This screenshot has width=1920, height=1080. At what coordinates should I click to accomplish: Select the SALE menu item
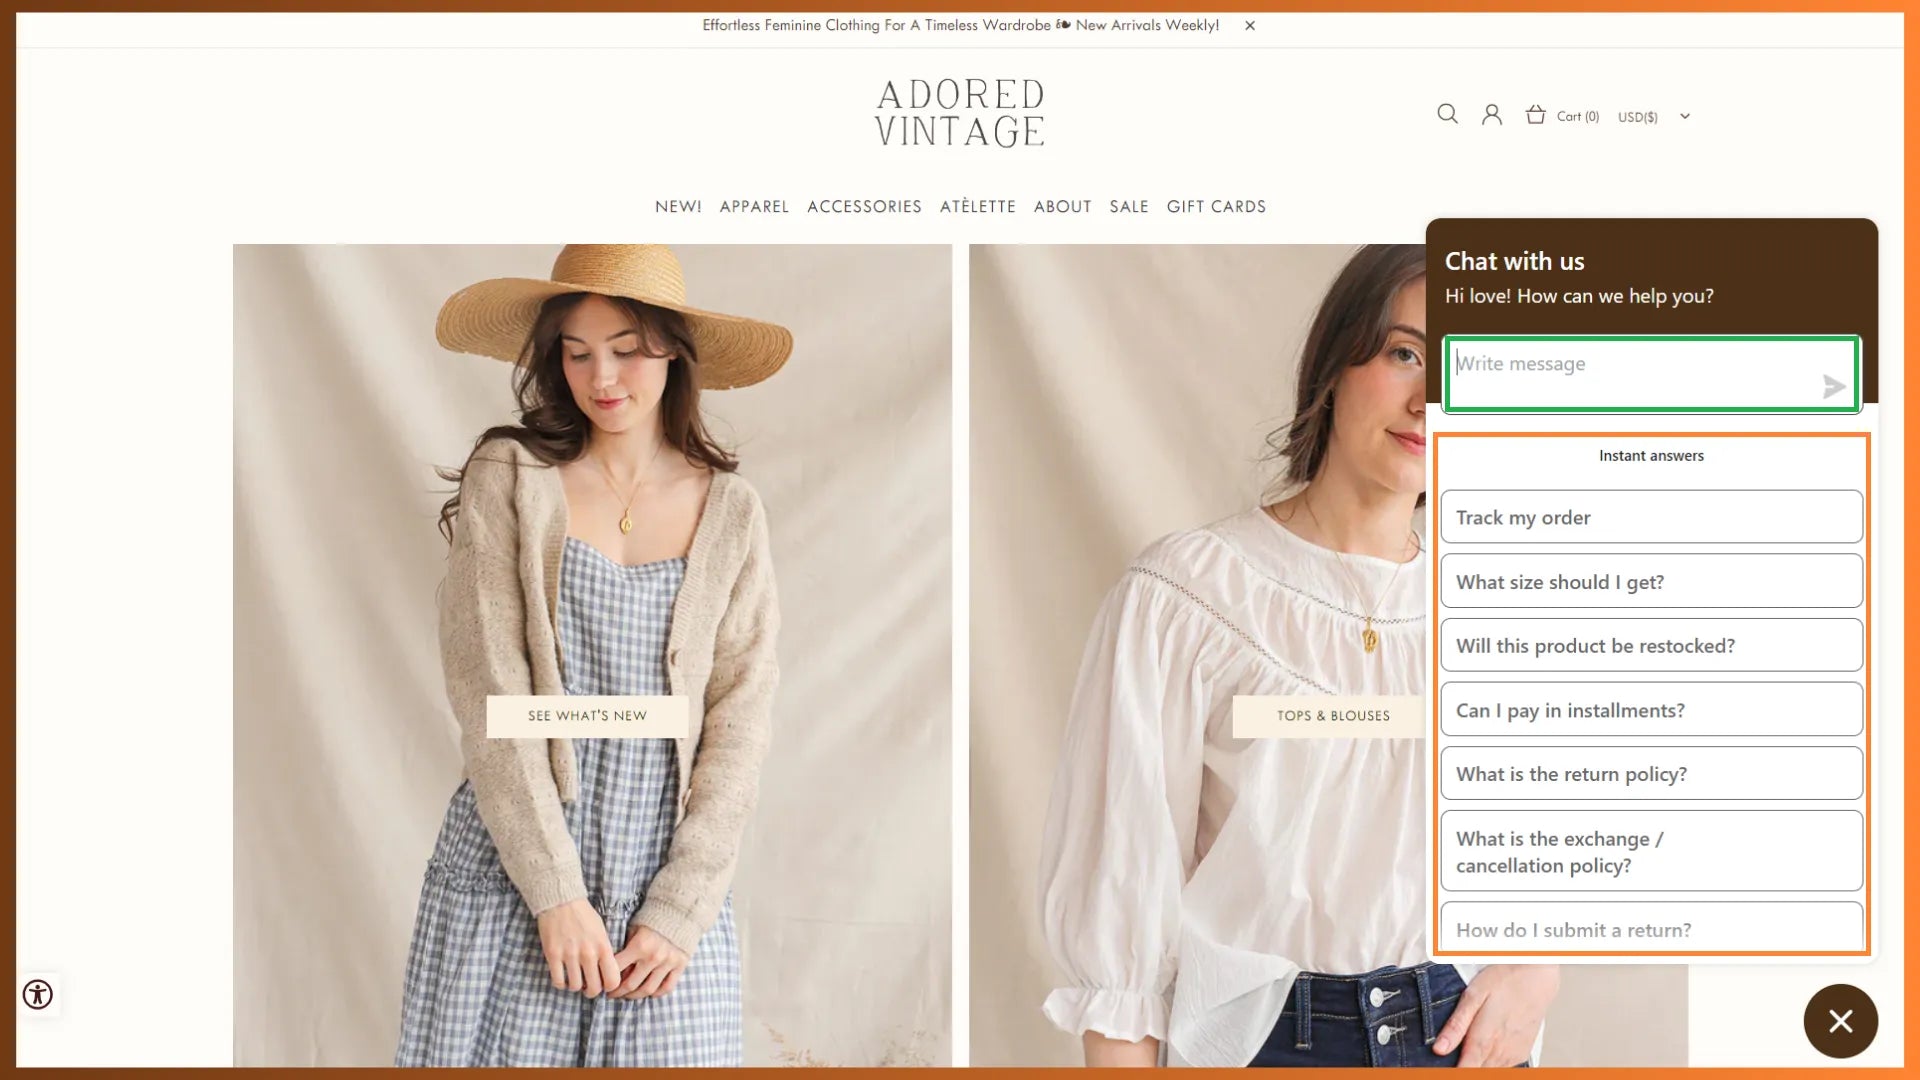tap(1129, 206)
